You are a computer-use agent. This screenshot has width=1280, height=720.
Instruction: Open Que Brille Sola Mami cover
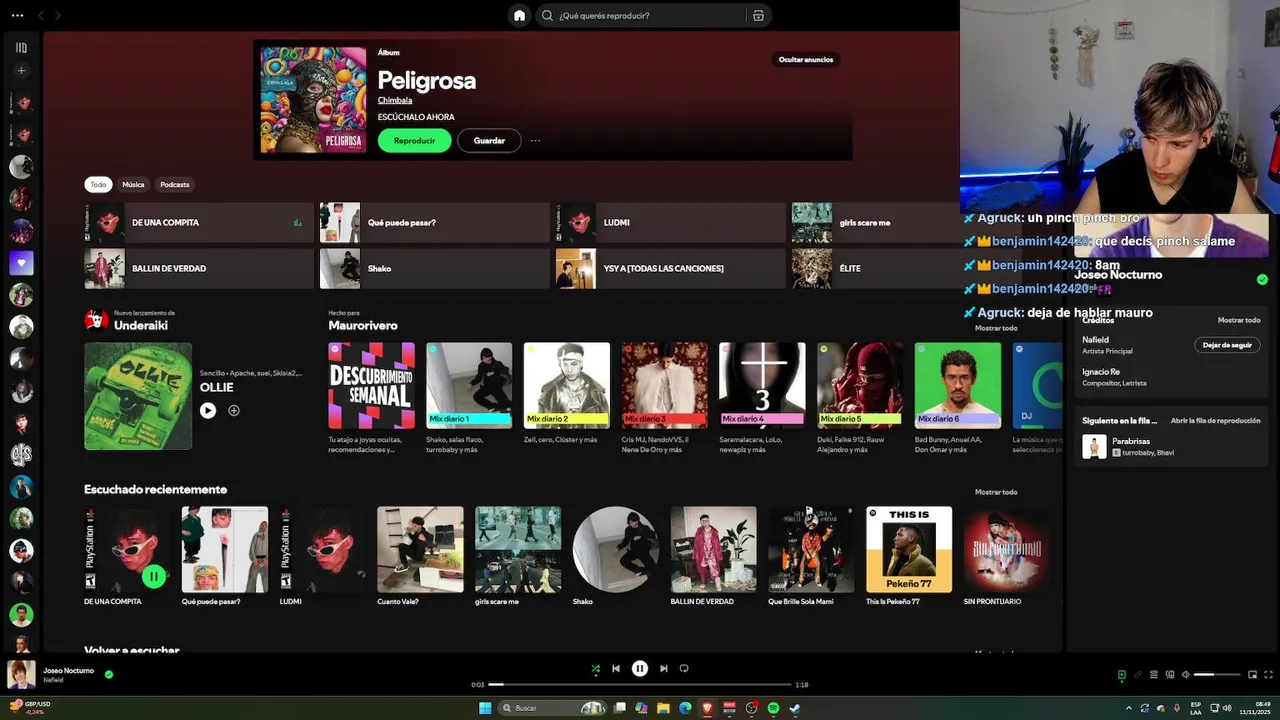(x=811, y=549)
